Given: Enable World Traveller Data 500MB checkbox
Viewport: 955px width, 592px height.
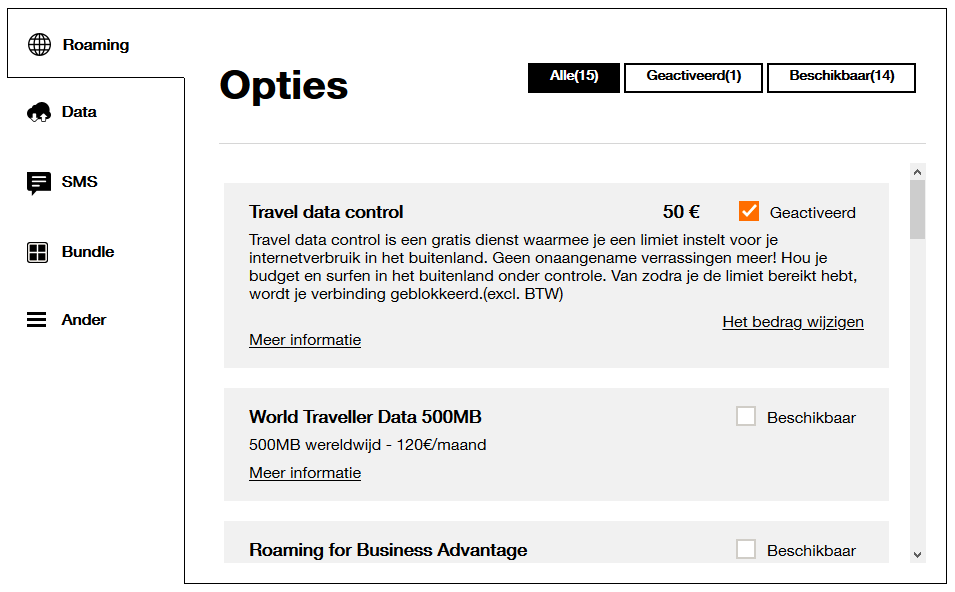Looking at the screenshot, I should pos(746,416).
